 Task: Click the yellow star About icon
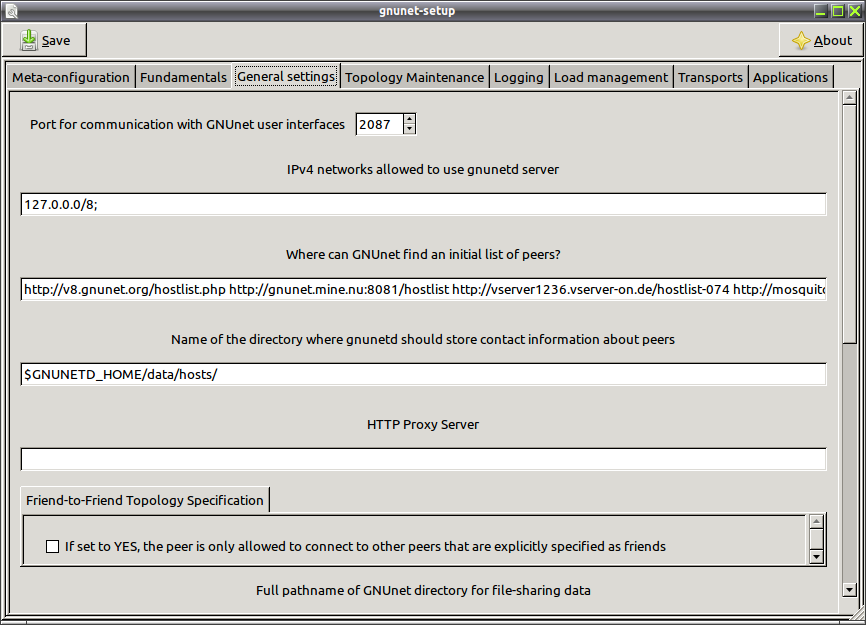801,40
